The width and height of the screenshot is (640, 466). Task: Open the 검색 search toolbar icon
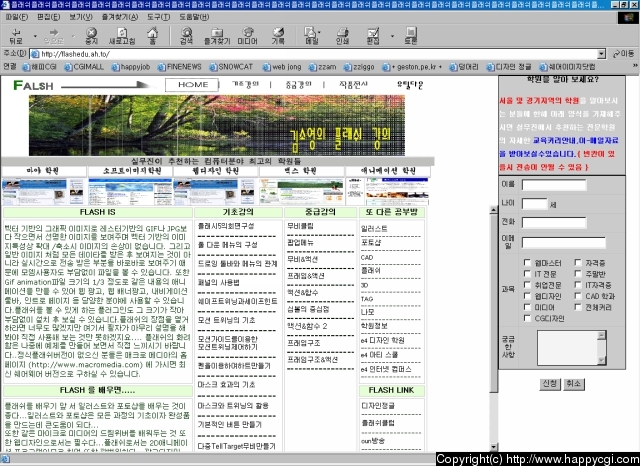(187, 36)
